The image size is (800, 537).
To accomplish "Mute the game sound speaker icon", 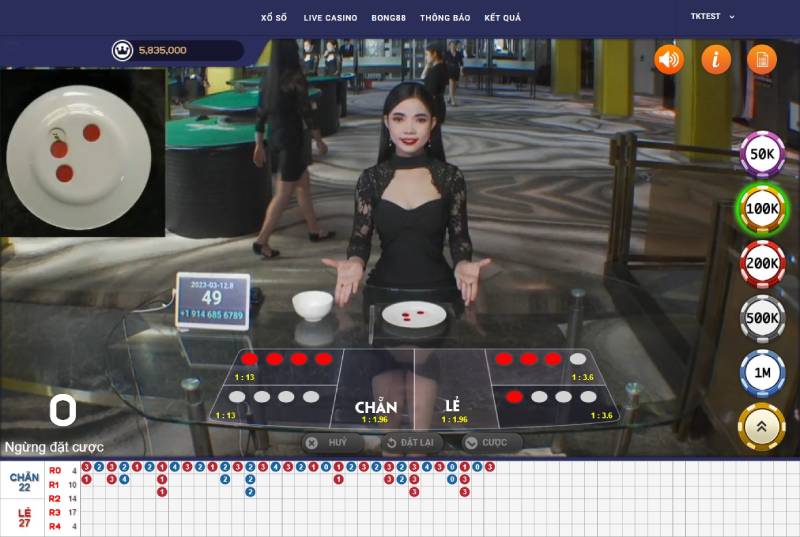I will [669, 60].
